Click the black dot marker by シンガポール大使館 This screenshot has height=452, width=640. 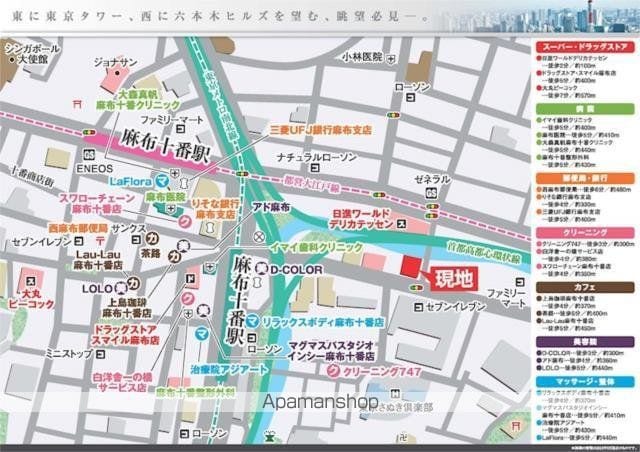pyautogui.click(x=12, y=60)
